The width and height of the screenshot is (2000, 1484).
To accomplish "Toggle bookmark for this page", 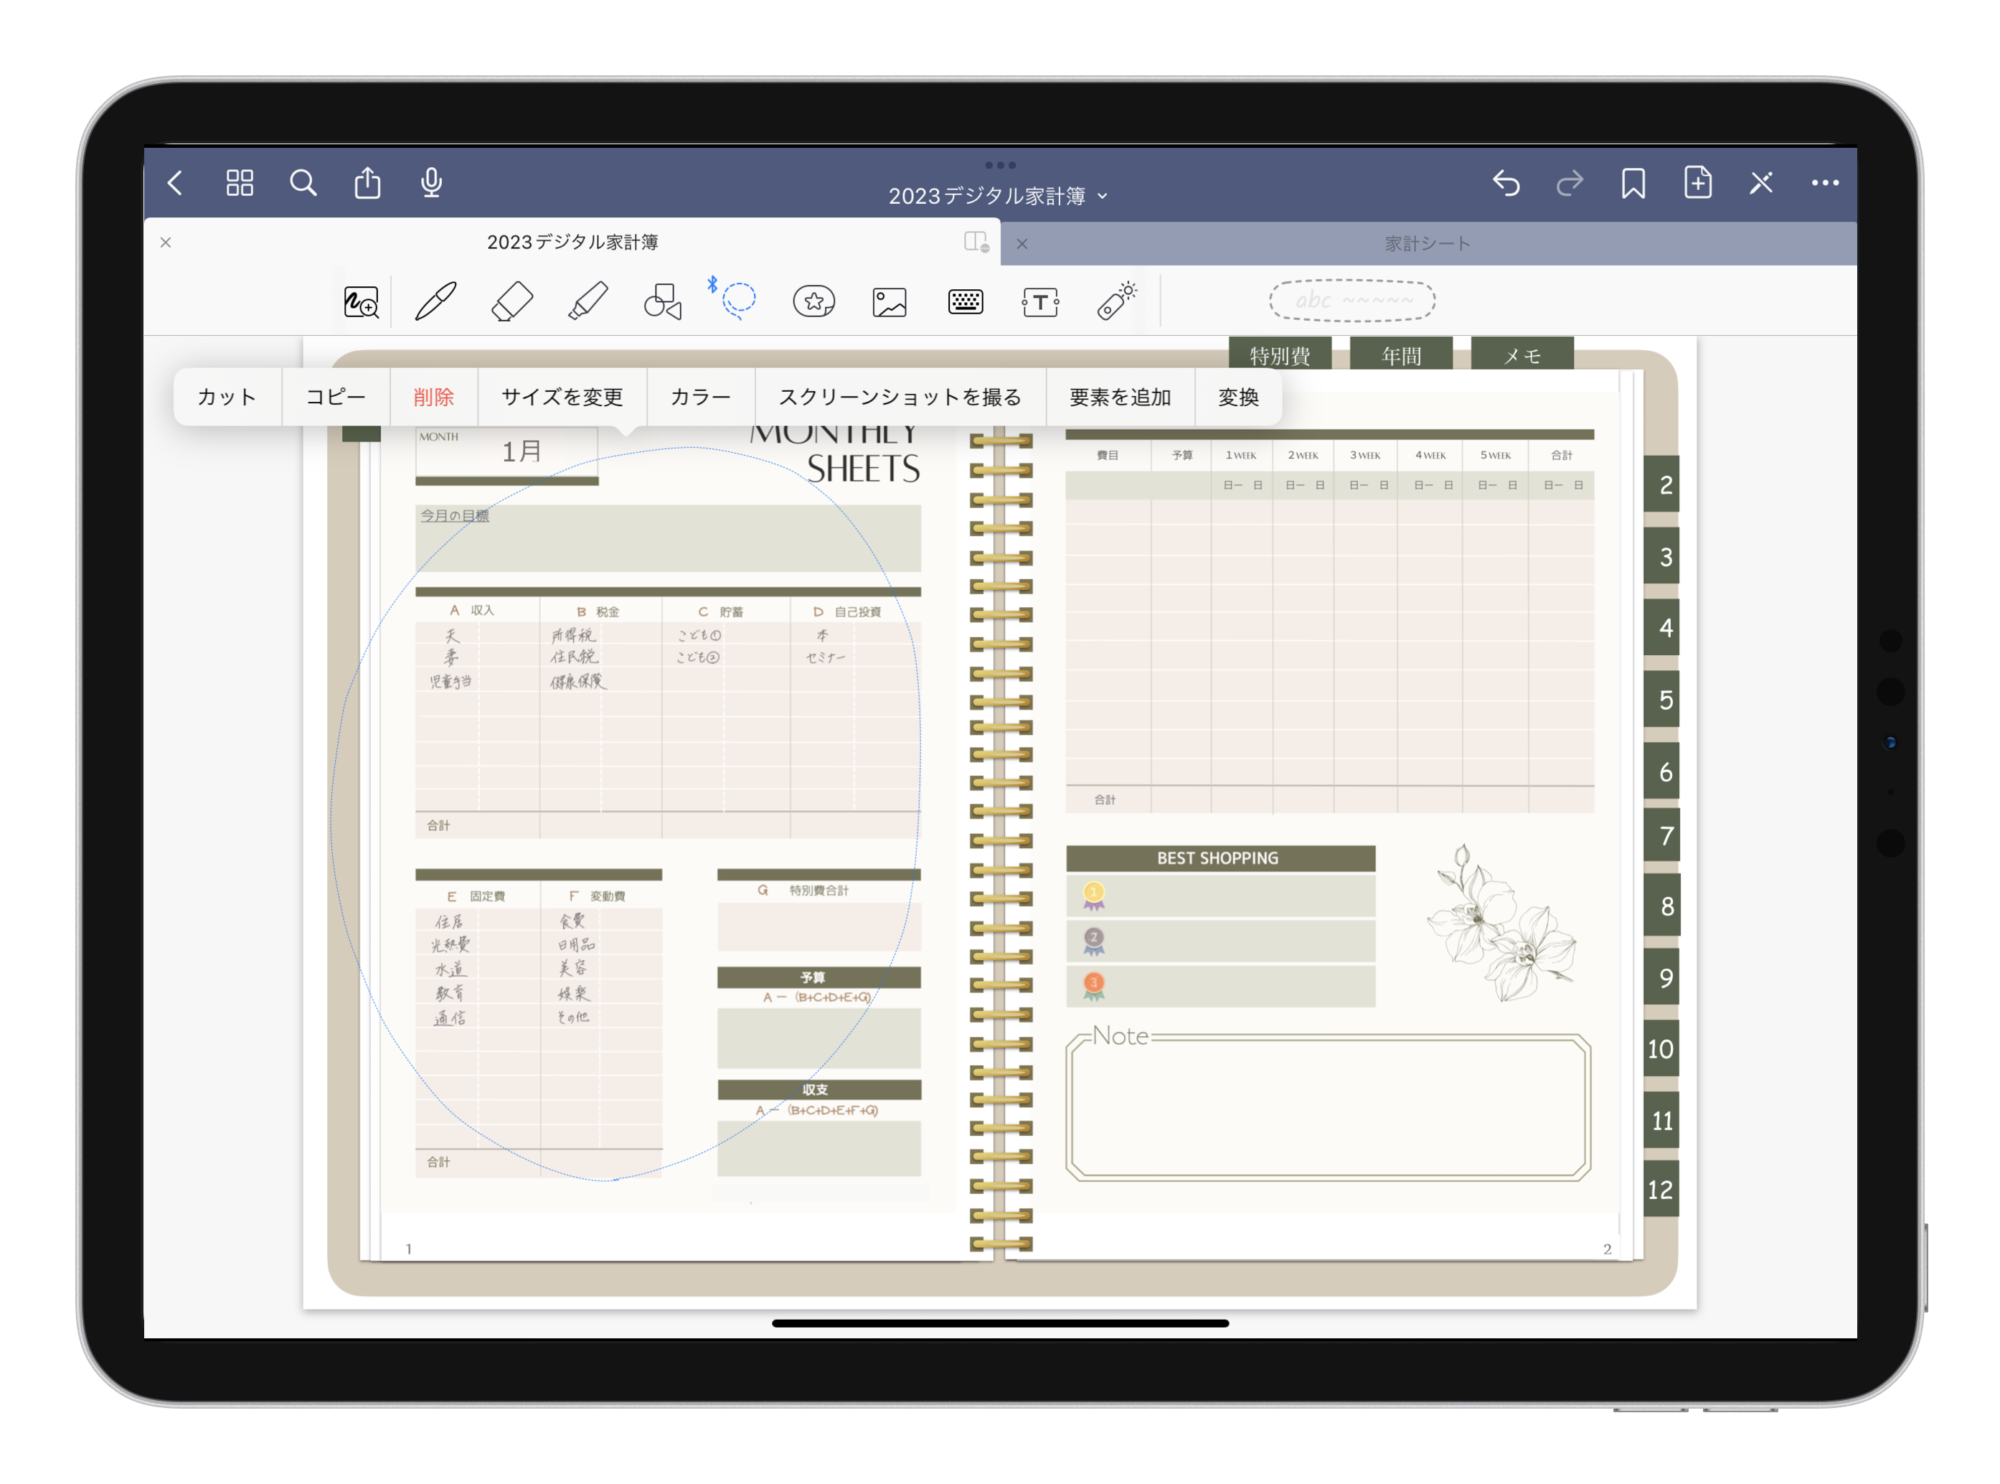I will 1633,183.
